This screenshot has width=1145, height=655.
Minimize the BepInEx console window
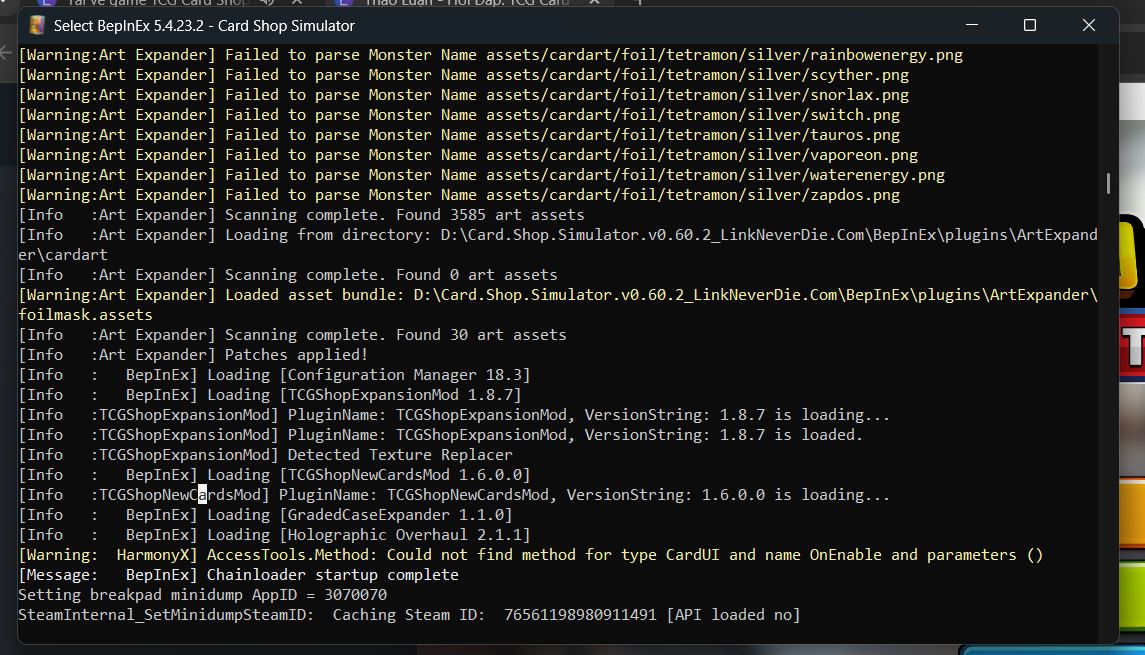tap(970, 25)
